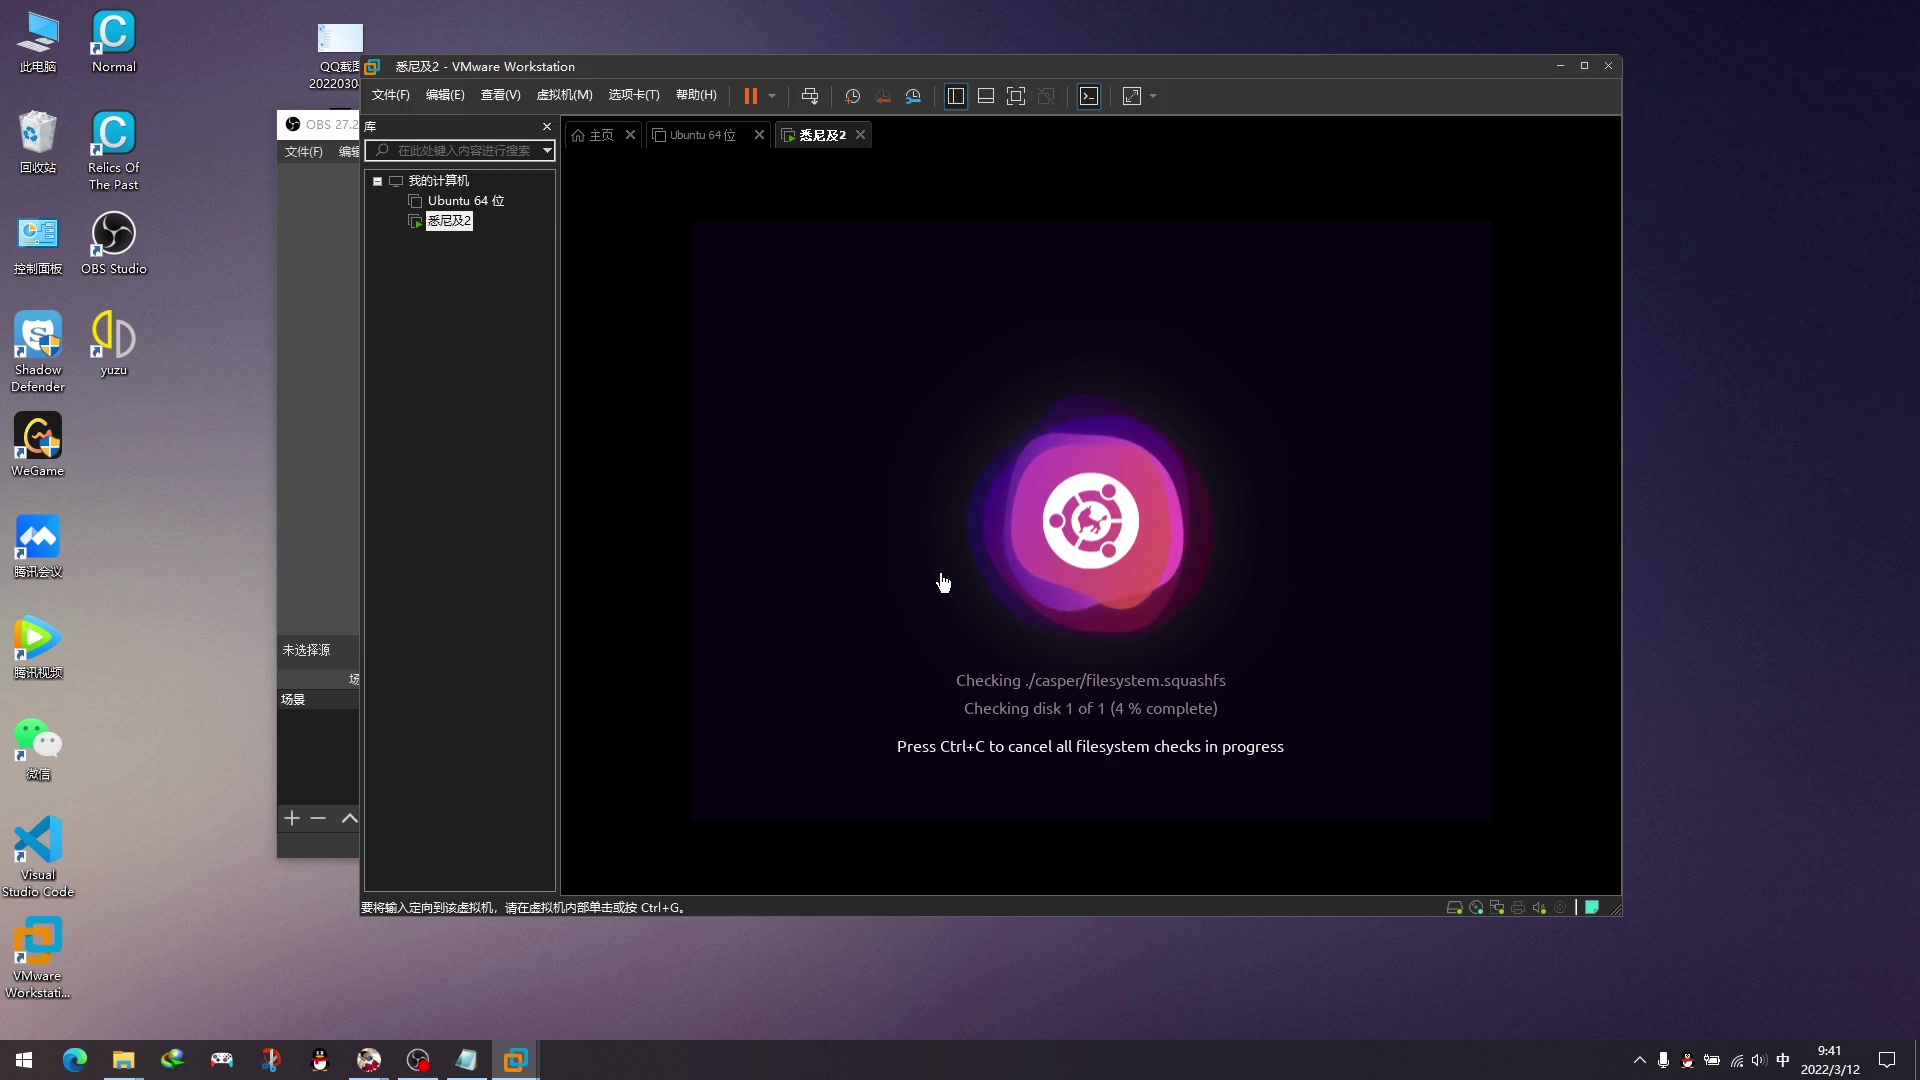Send Ctrl+Alt+Del to the virtual machine
This screenshot has height=1080, width=1920.
(x=810, y=96)
